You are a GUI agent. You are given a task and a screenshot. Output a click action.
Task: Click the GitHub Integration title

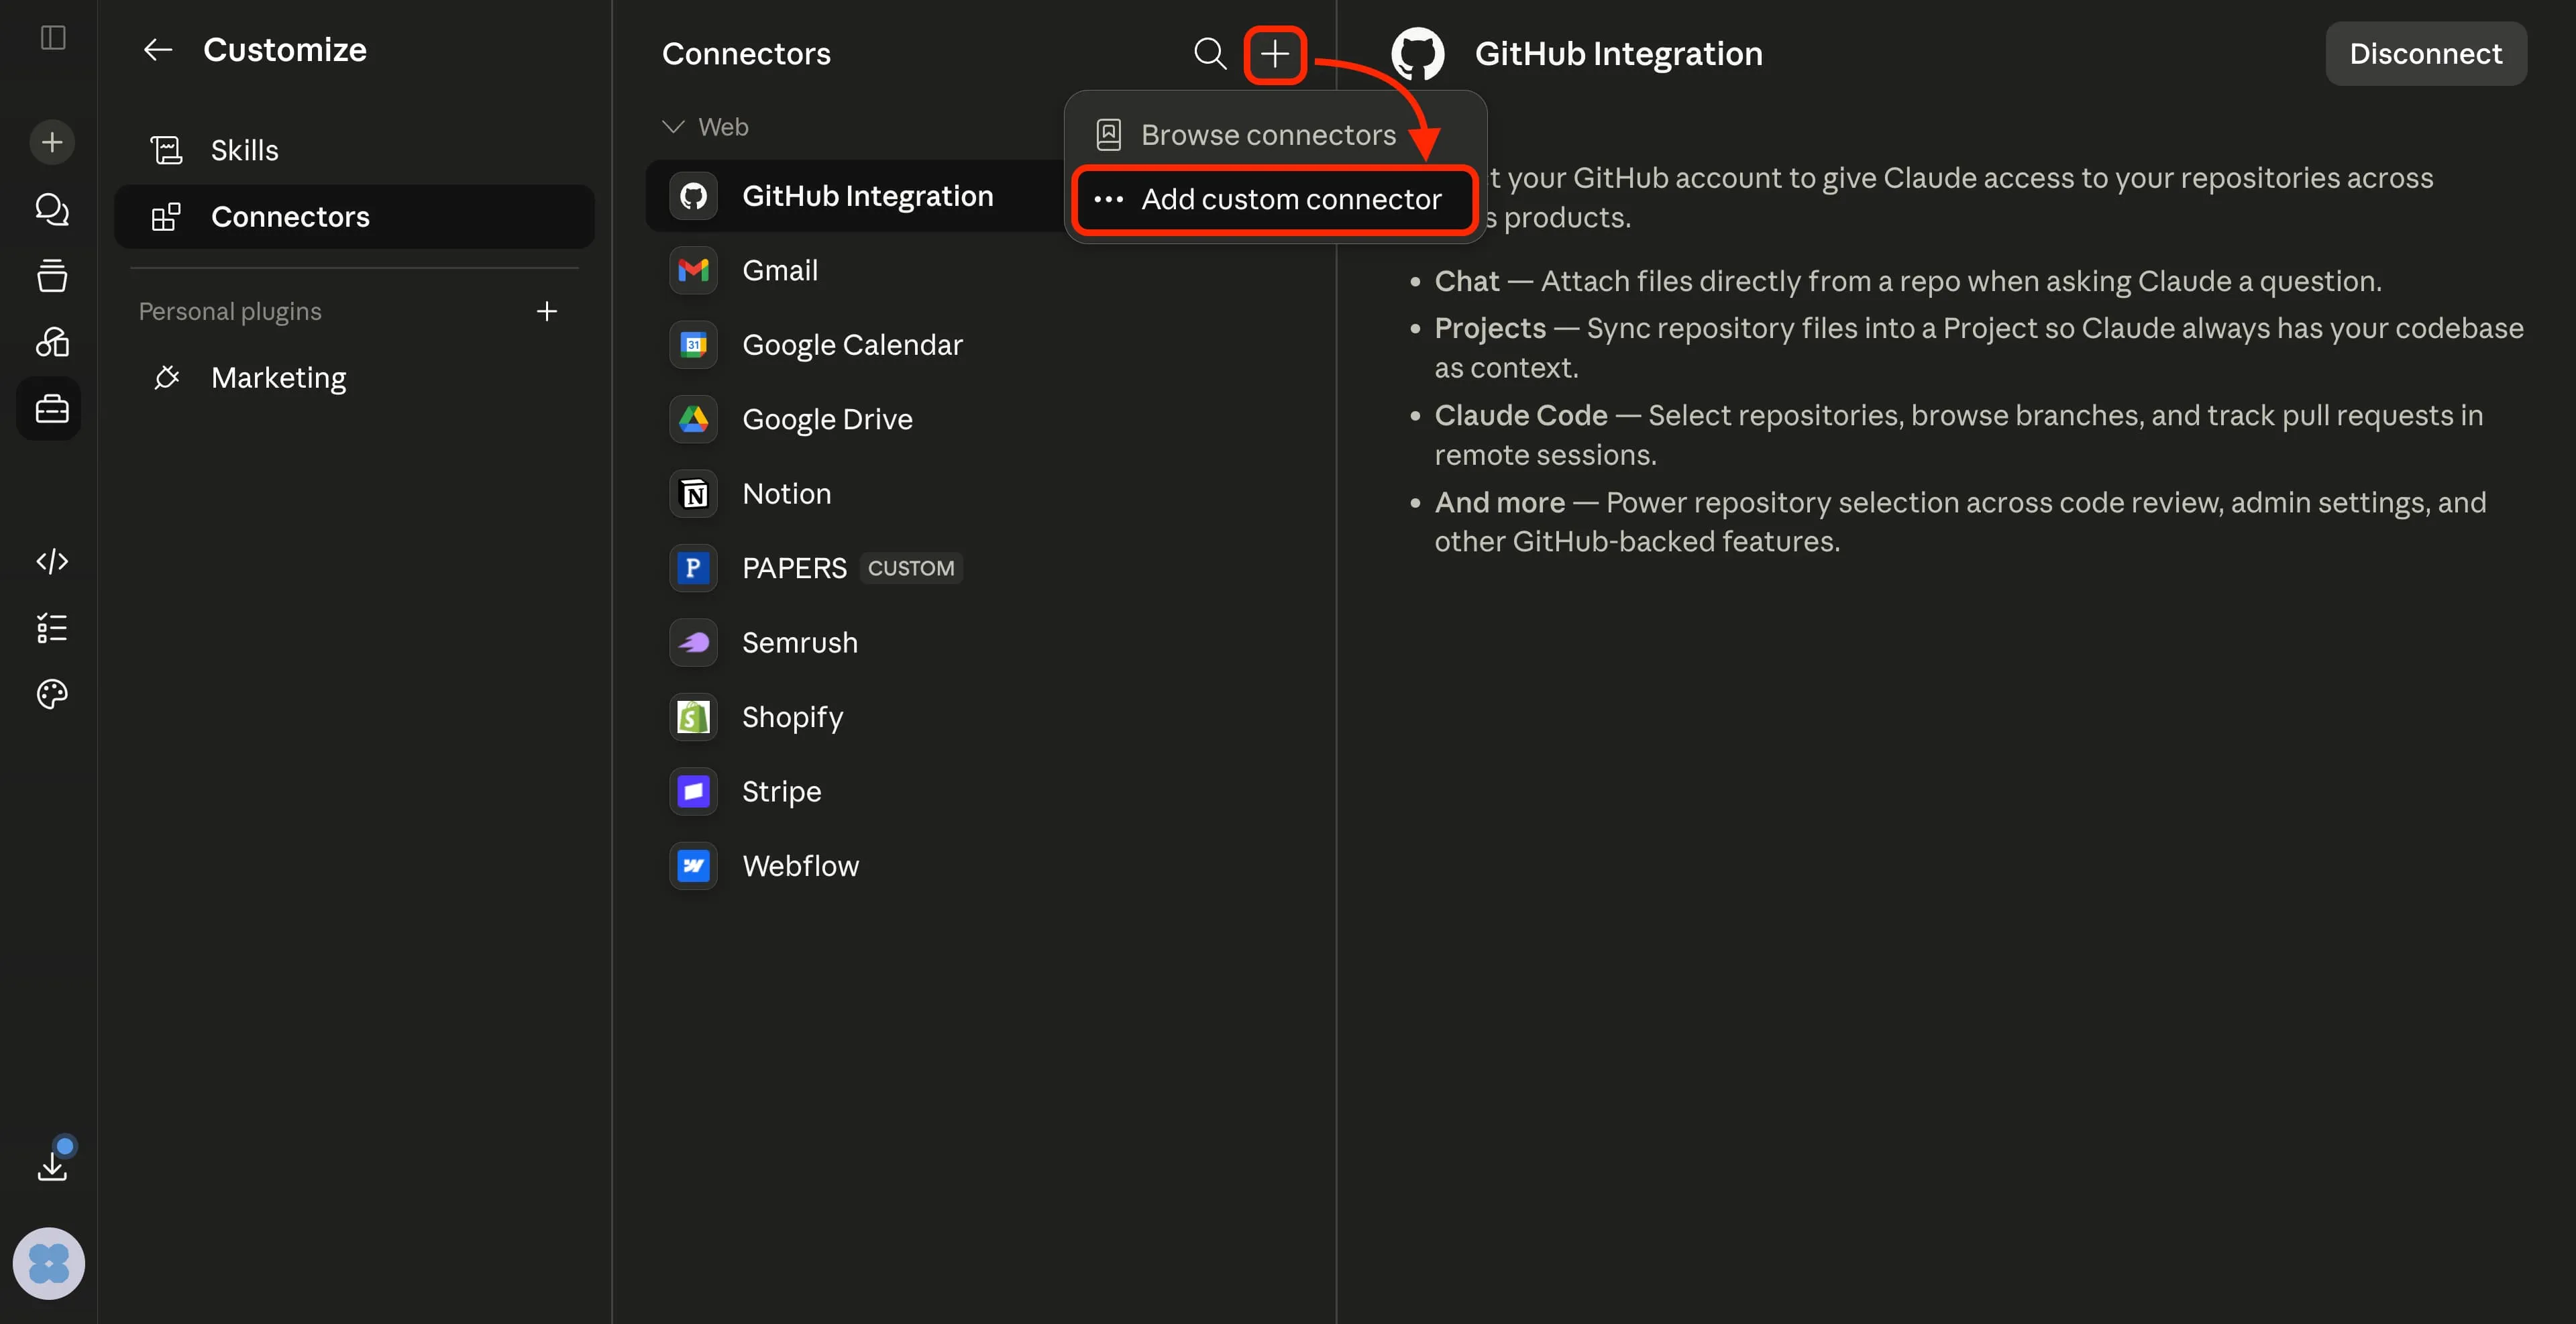pos(1618,54)
